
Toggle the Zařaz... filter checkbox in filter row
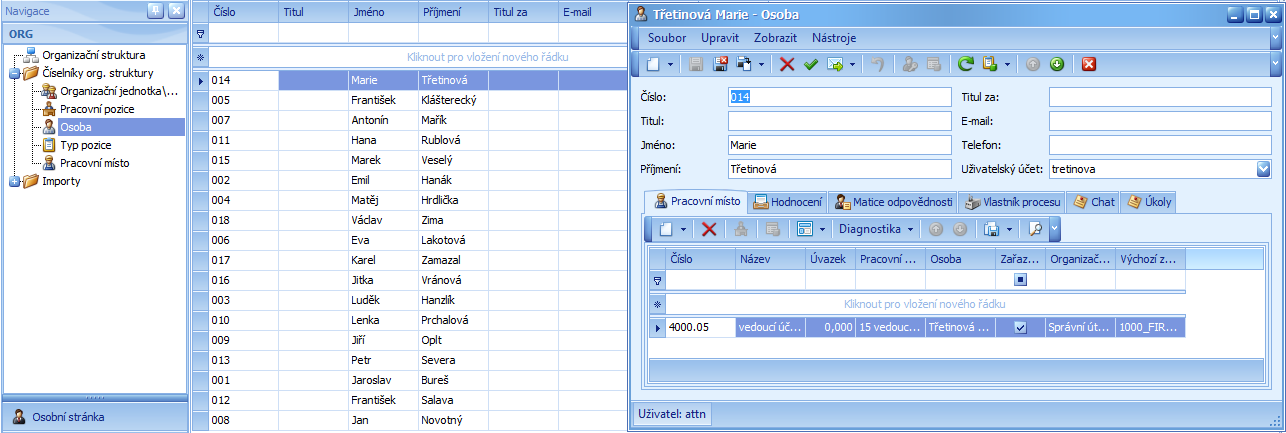click(1020, 280)
